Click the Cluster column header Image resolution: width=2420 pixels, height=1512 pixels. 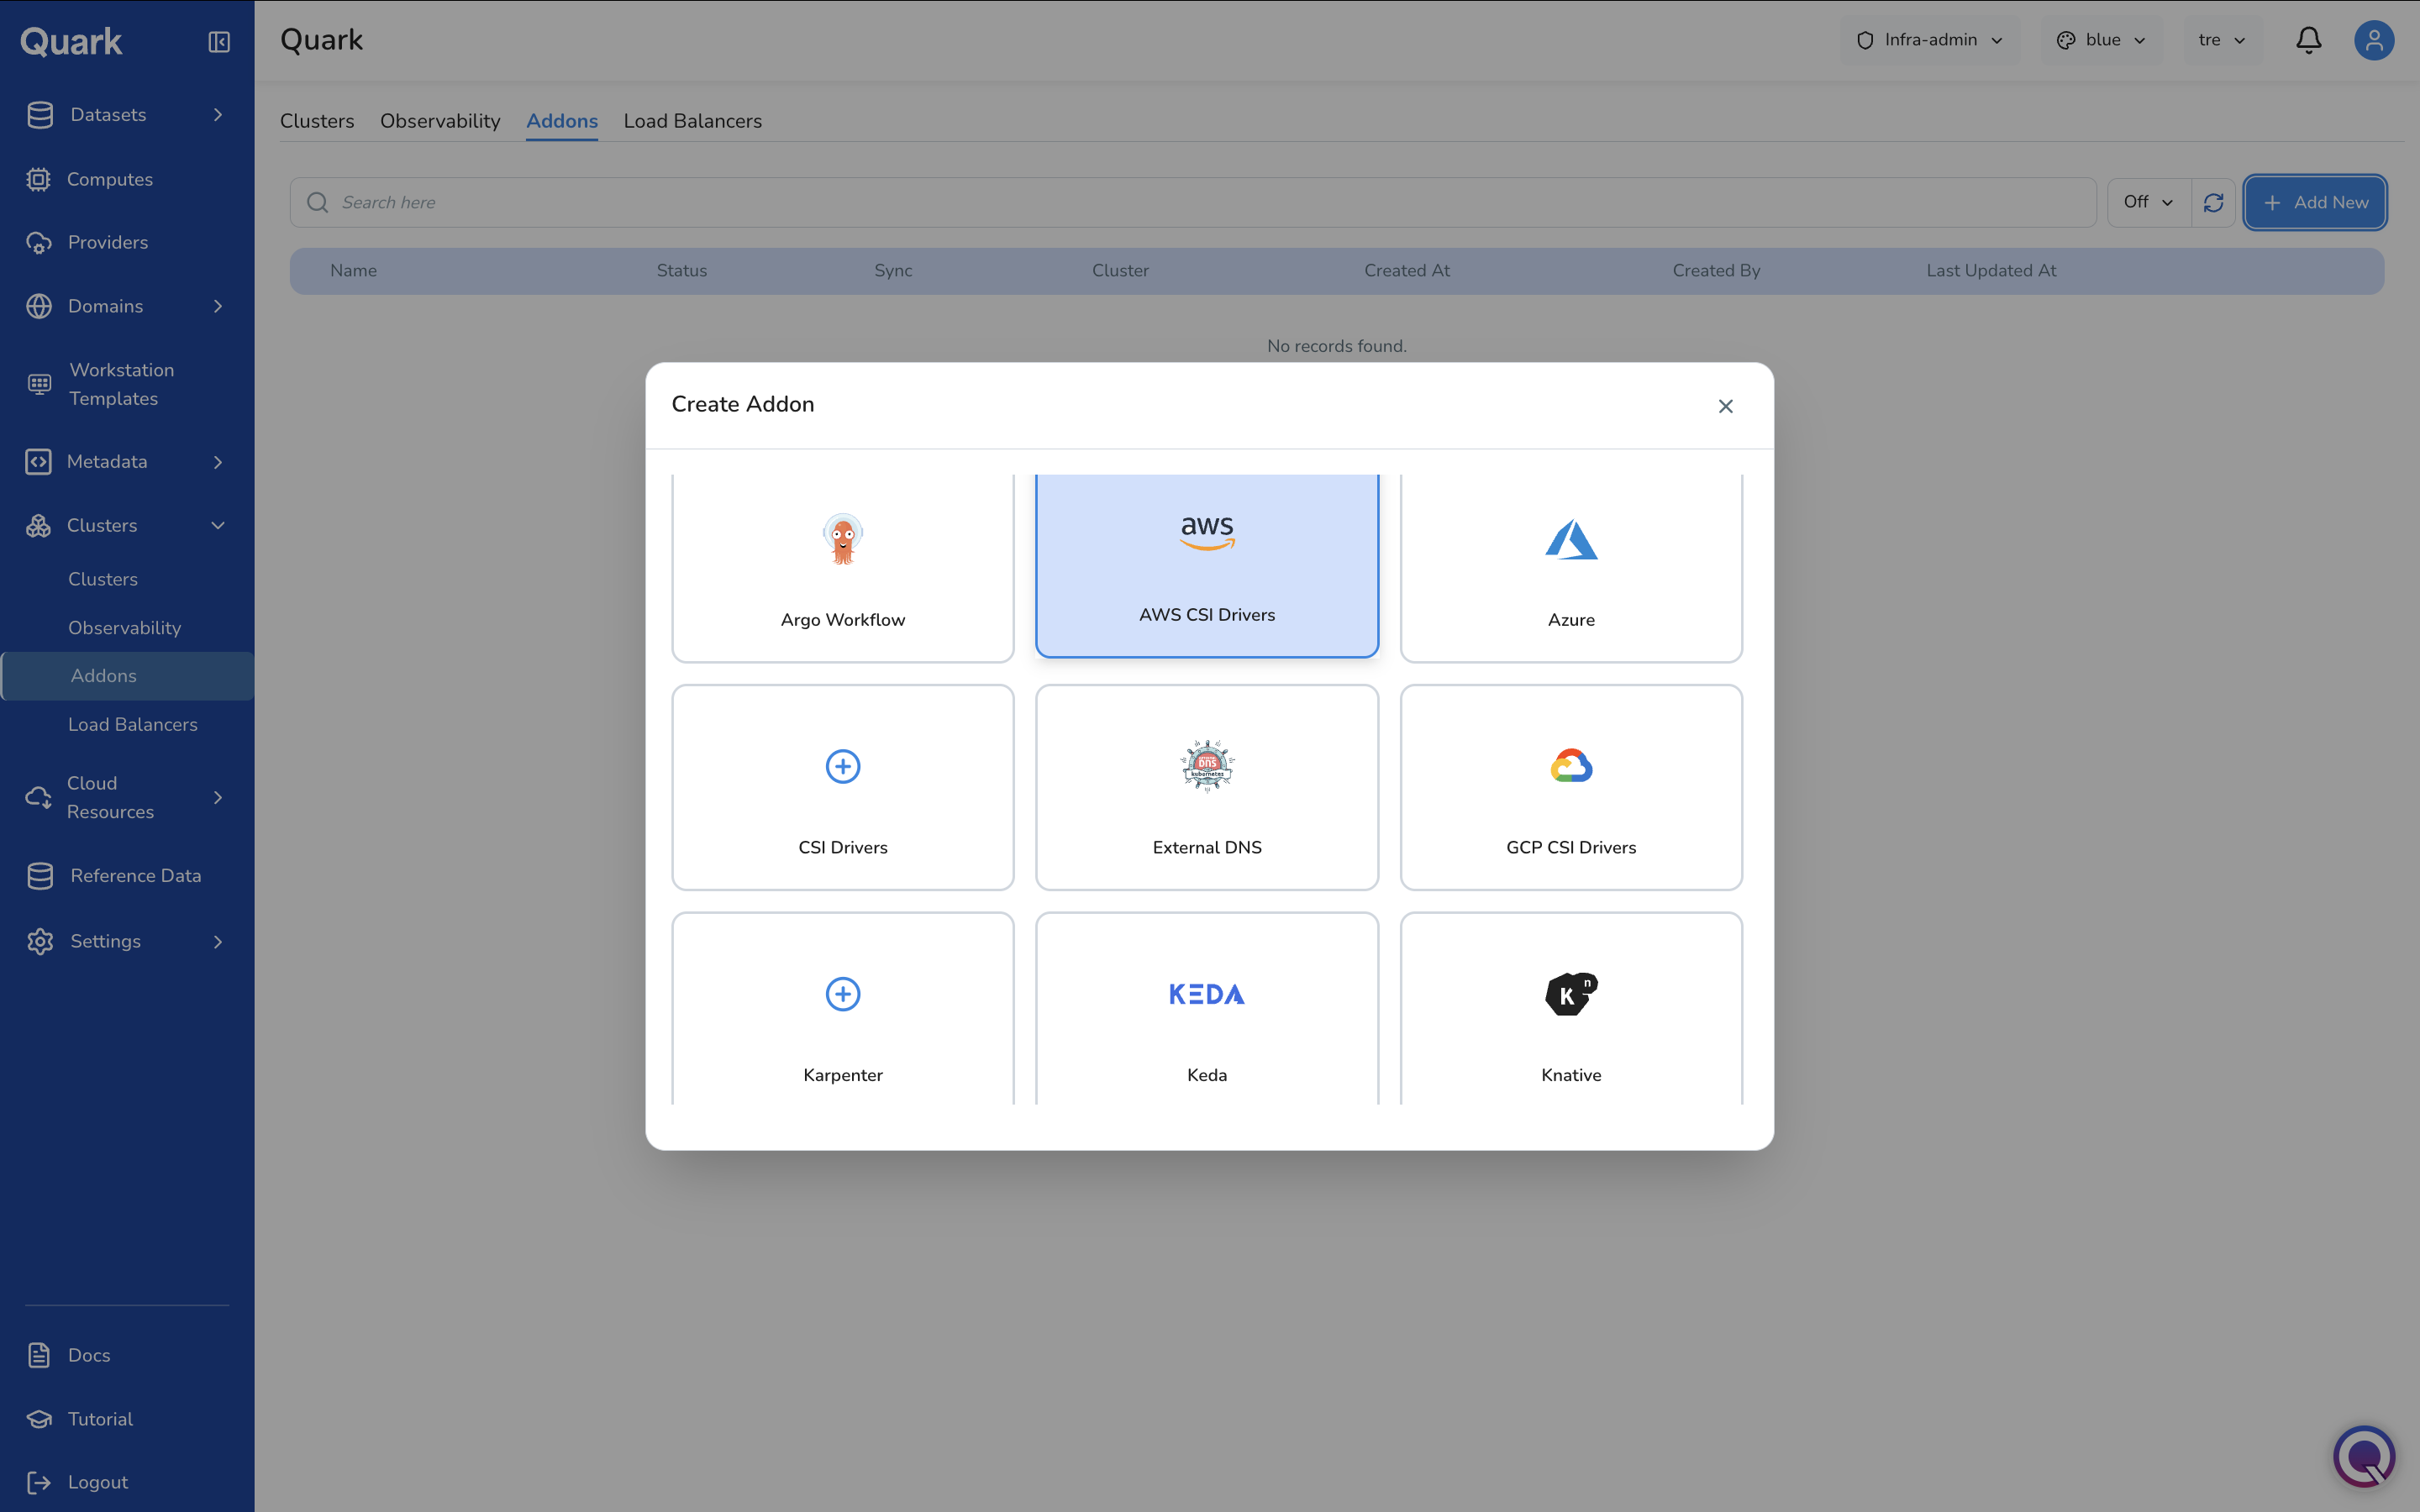coord(1120,271)
